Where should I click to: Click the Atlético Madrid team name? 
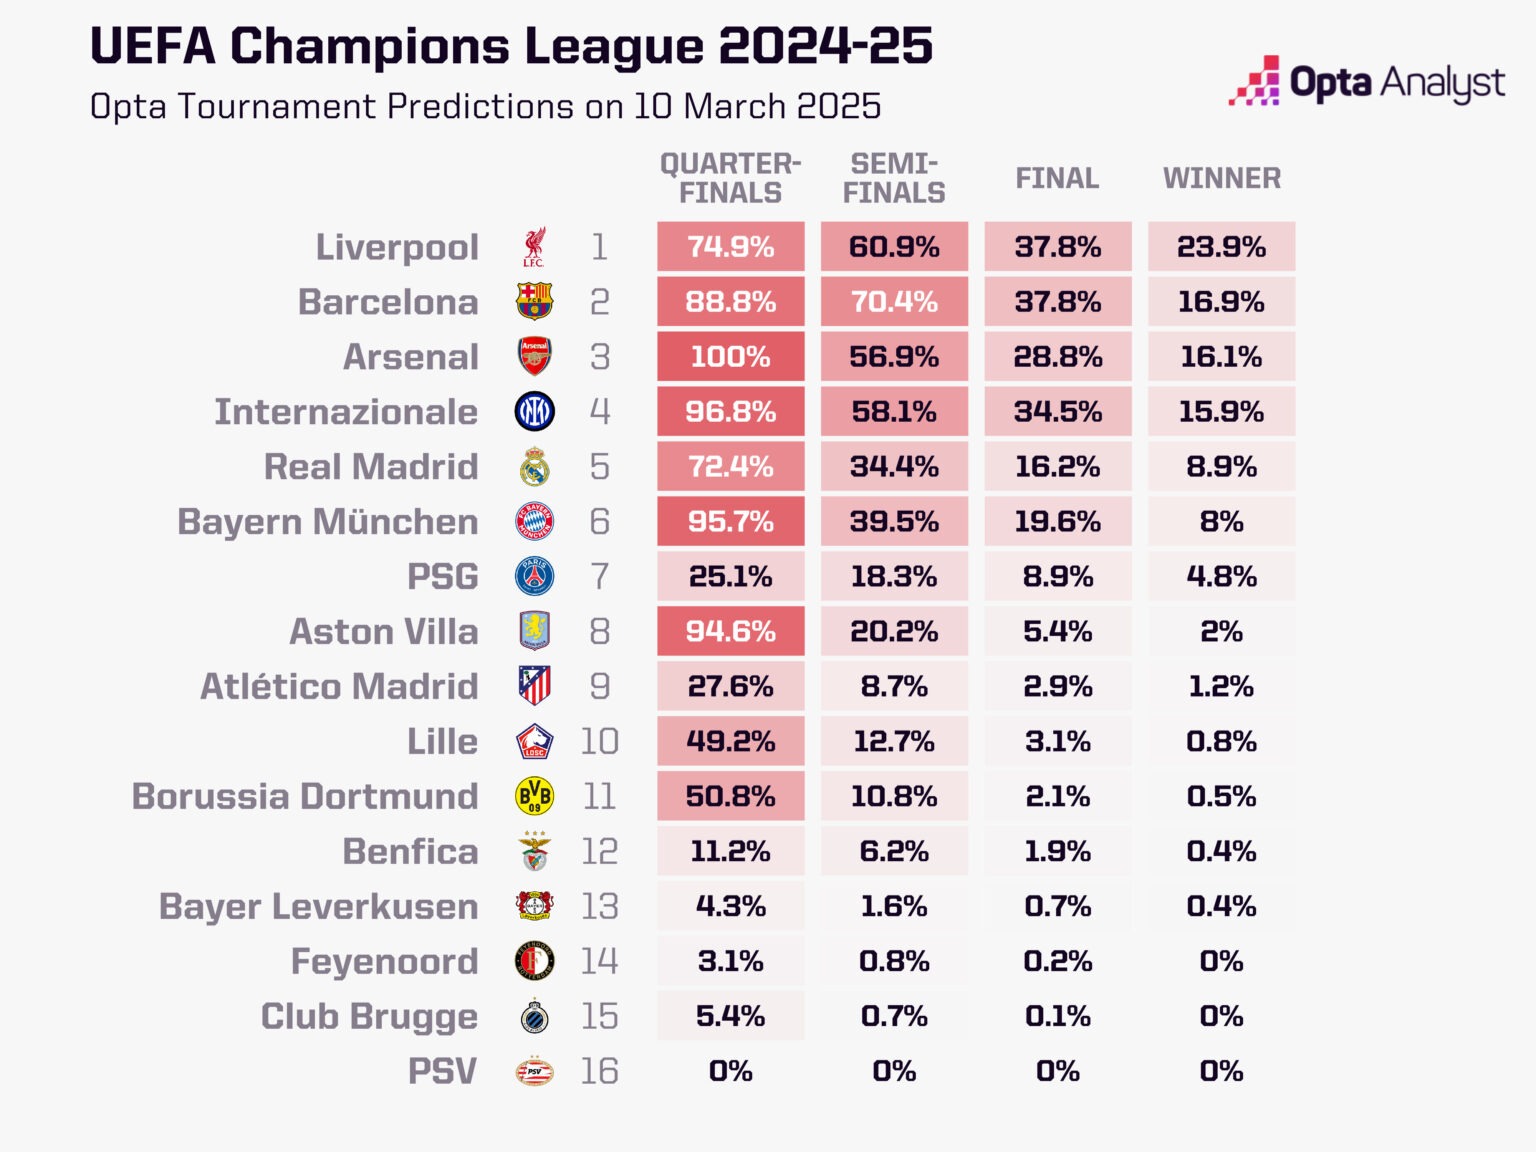[x=339, y=686]
